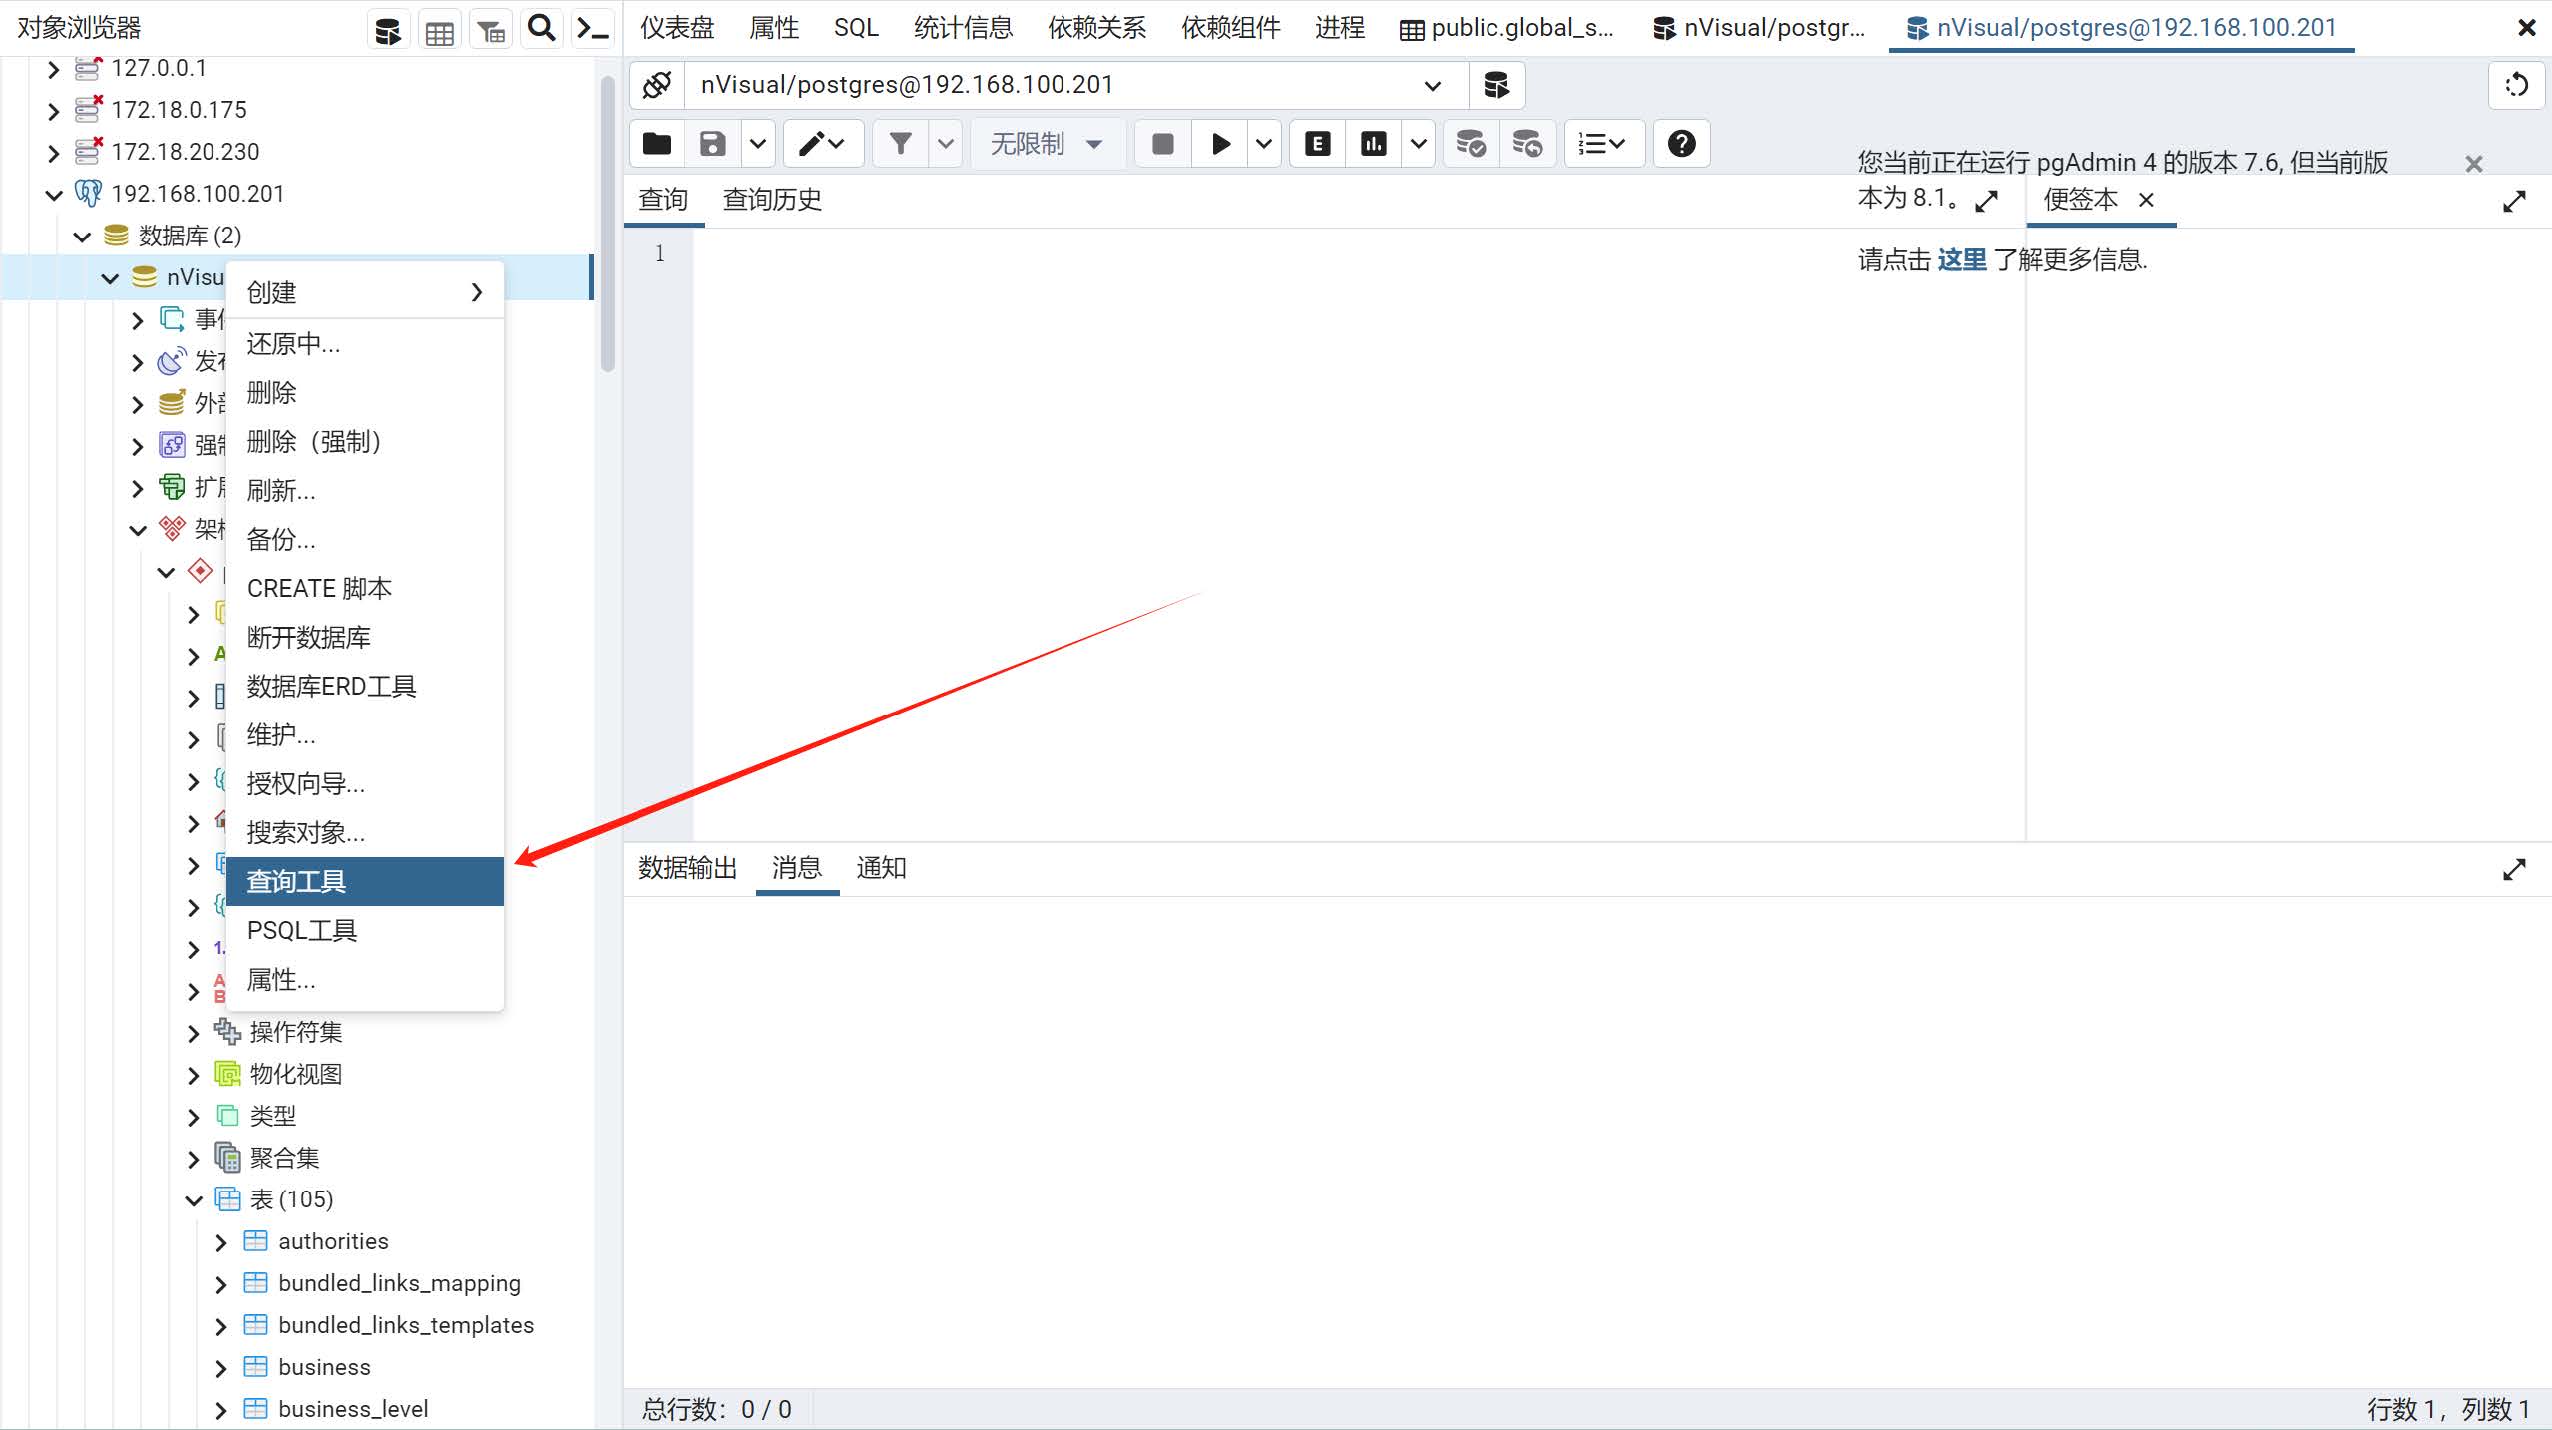
Task: Click the Explain Analyze chart icon
Action: point(1374,144)
